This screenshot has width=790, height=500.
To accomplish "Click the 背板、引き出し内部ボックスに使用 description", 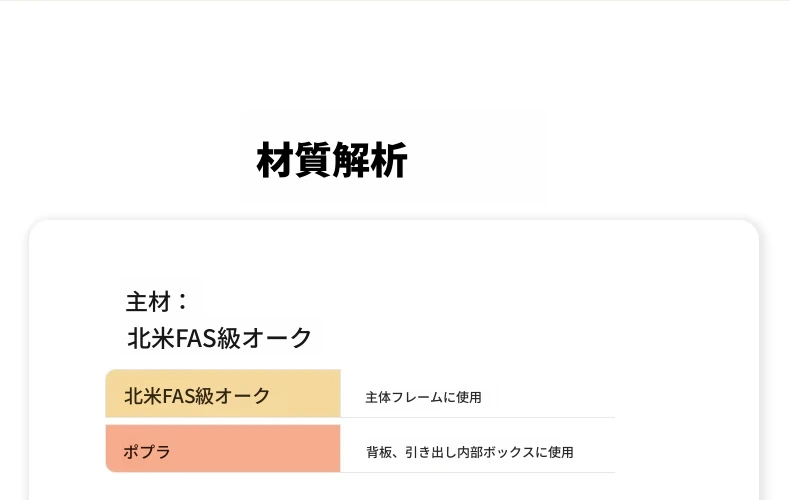I will pyautogui.click(x=470, y=452).
